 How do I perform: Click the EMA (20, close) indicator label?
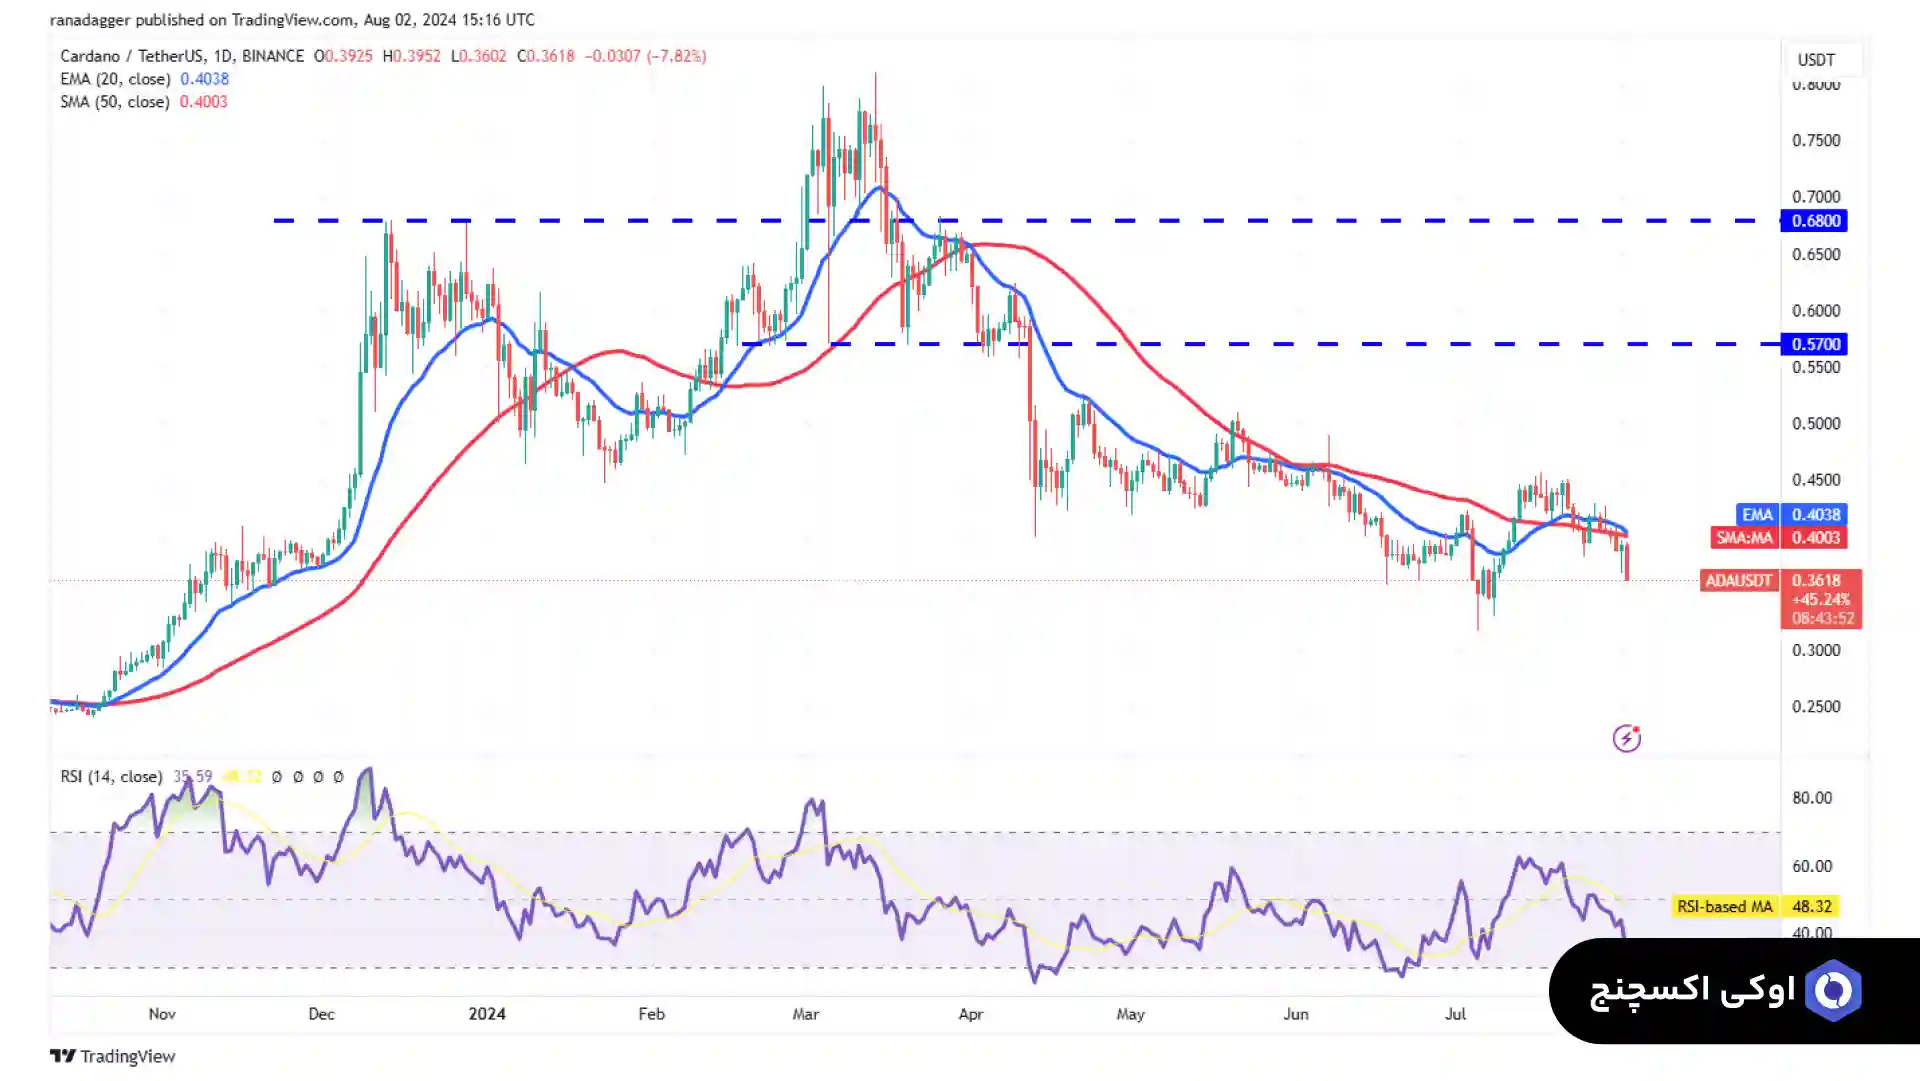click(x=115, y=79)
